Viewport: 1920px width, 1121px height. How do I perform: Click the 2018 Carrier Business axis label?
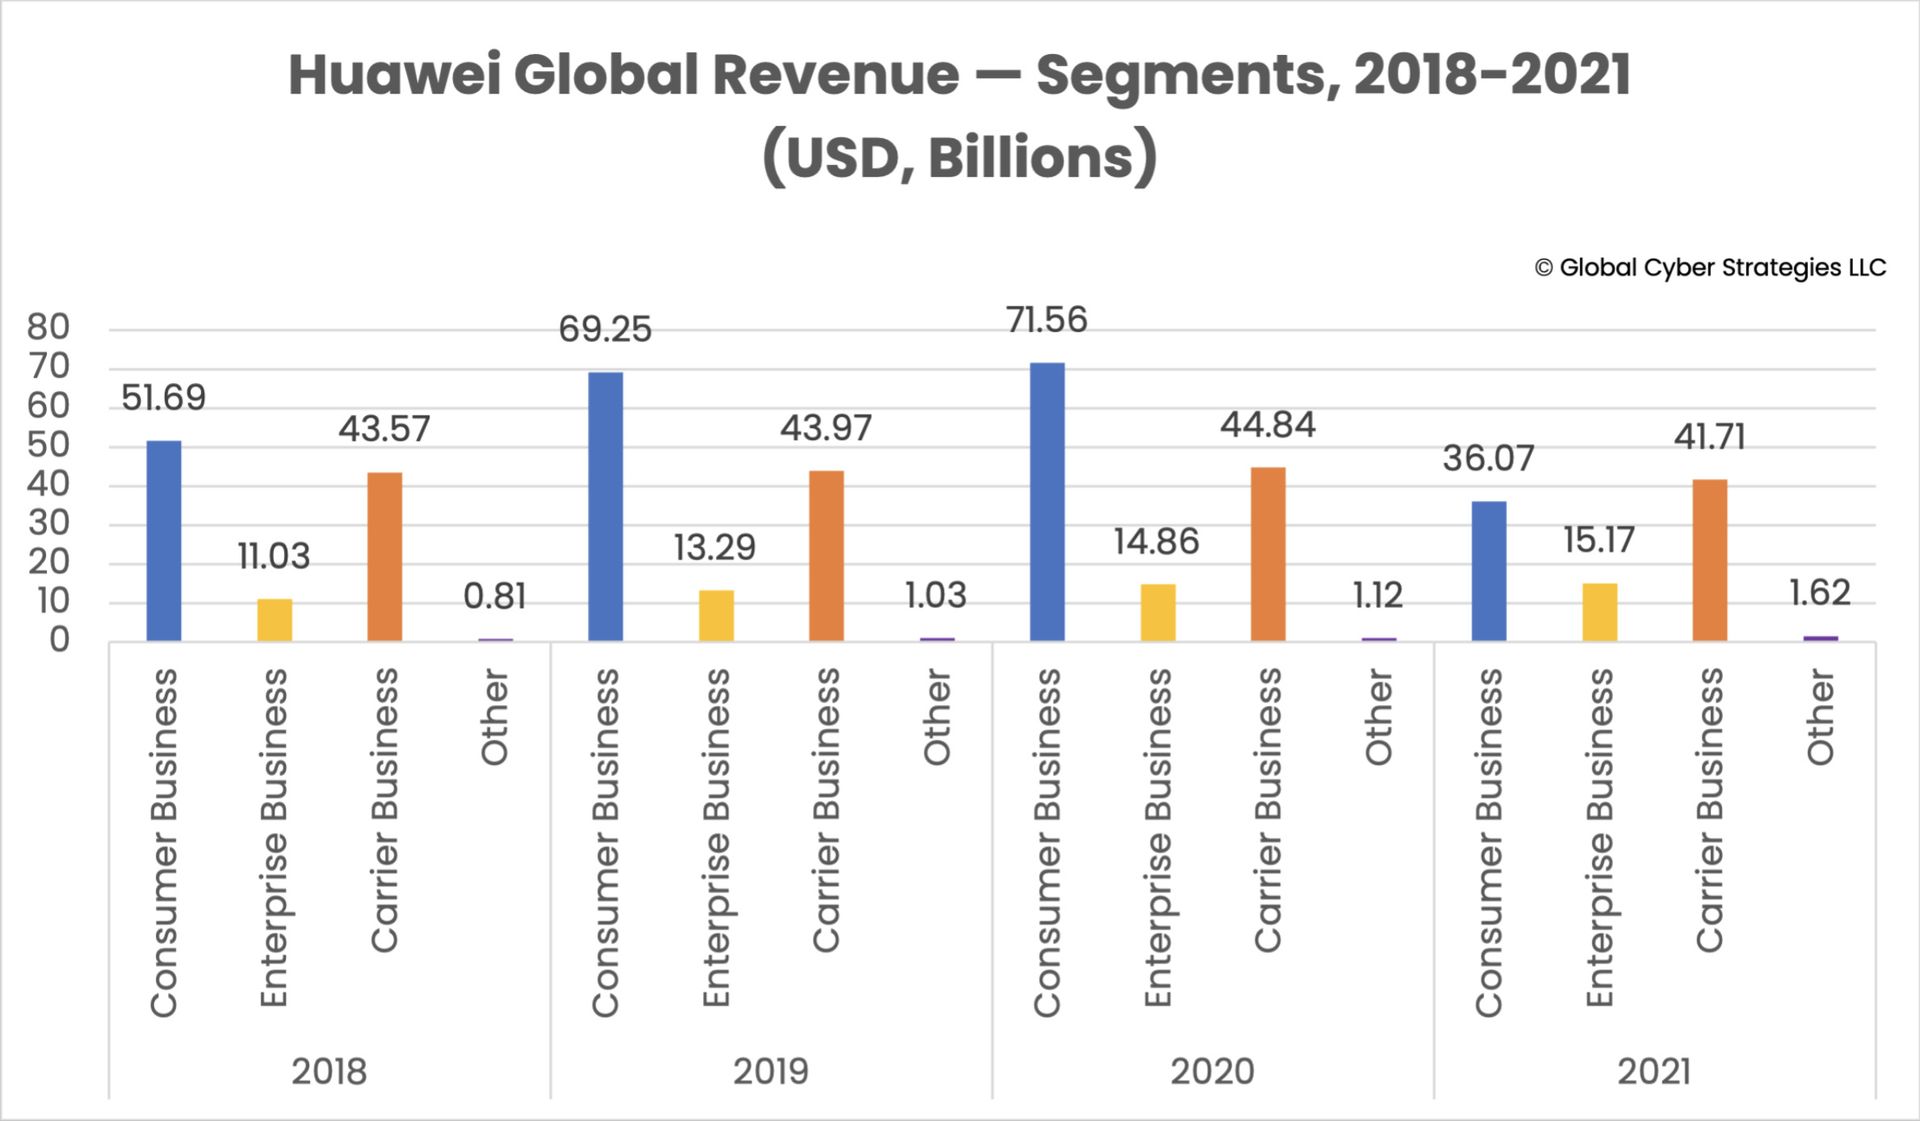[x=385, y=810]
